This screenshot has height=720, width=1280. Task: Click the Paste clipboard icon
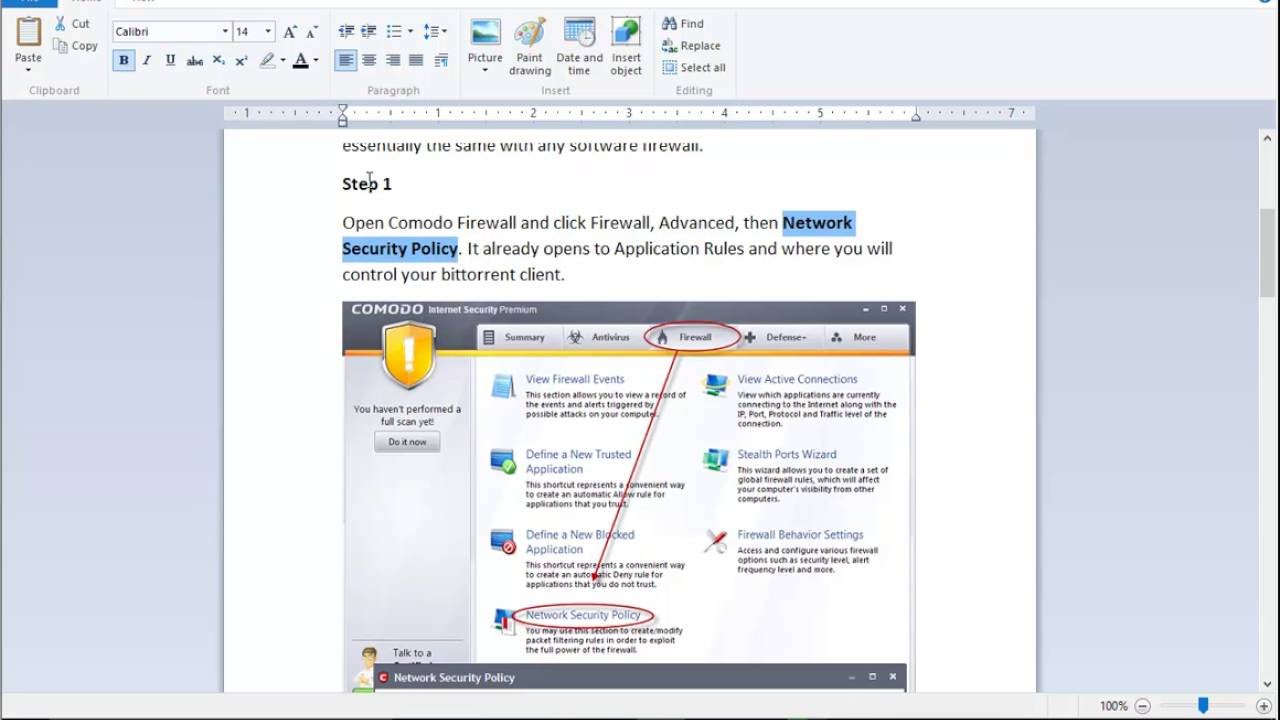(x=29, y=32)
